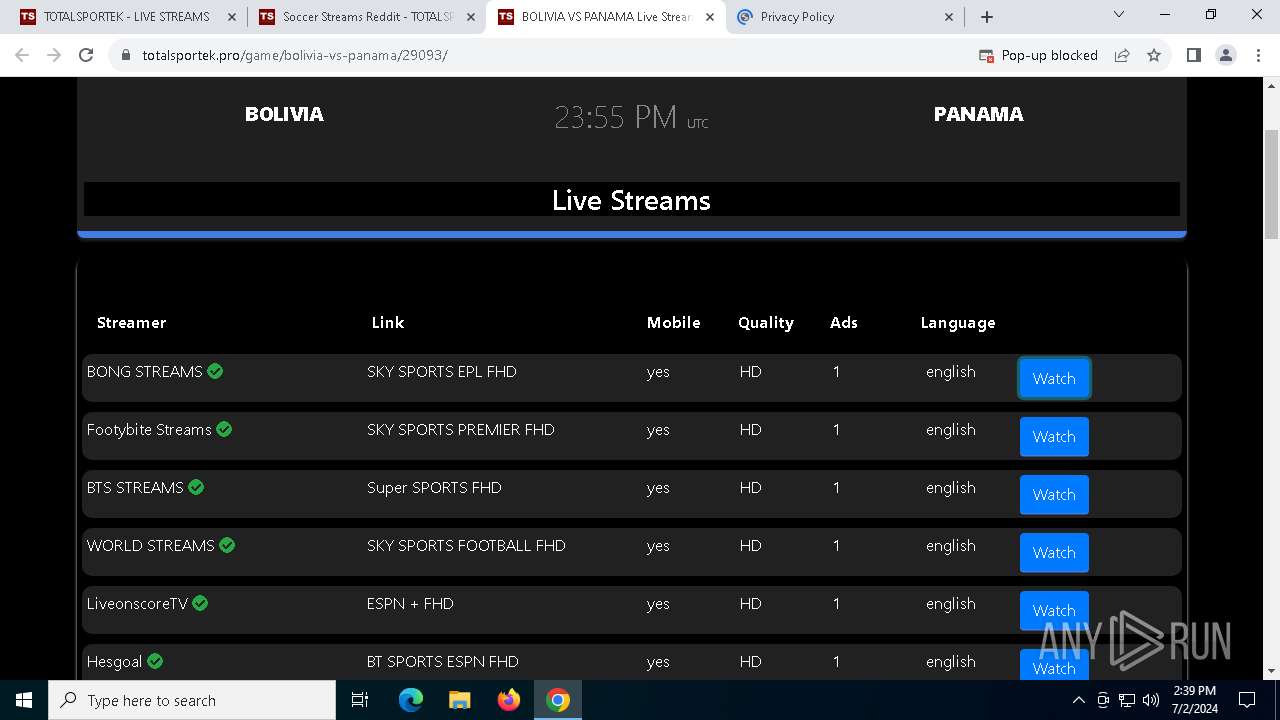
Task: Bookmark this page with the star
Action: point(1154,55)
